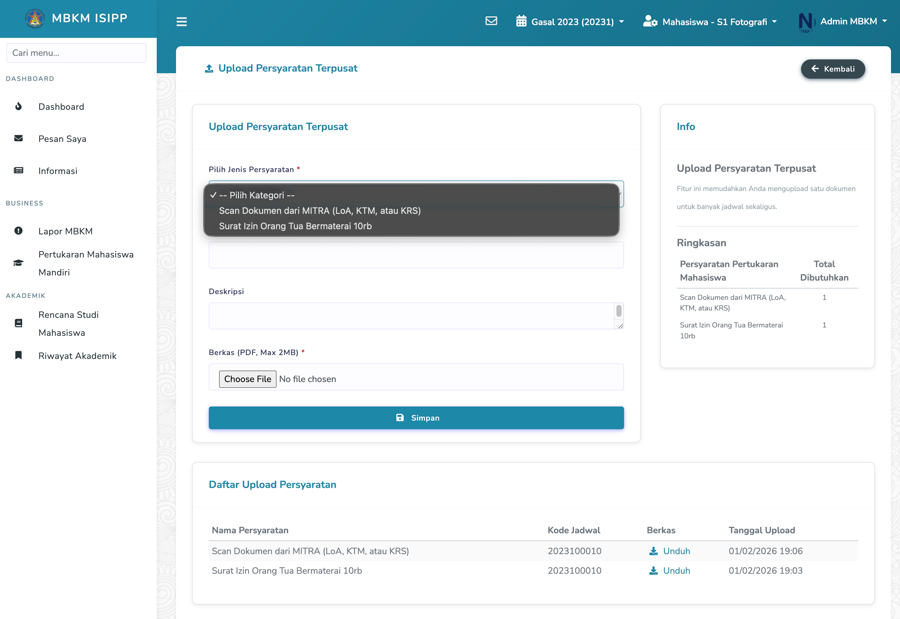This screenshot has width=900, height=619.
Task: Click the Cari menu search field
Action: click(x=76, y=53)
